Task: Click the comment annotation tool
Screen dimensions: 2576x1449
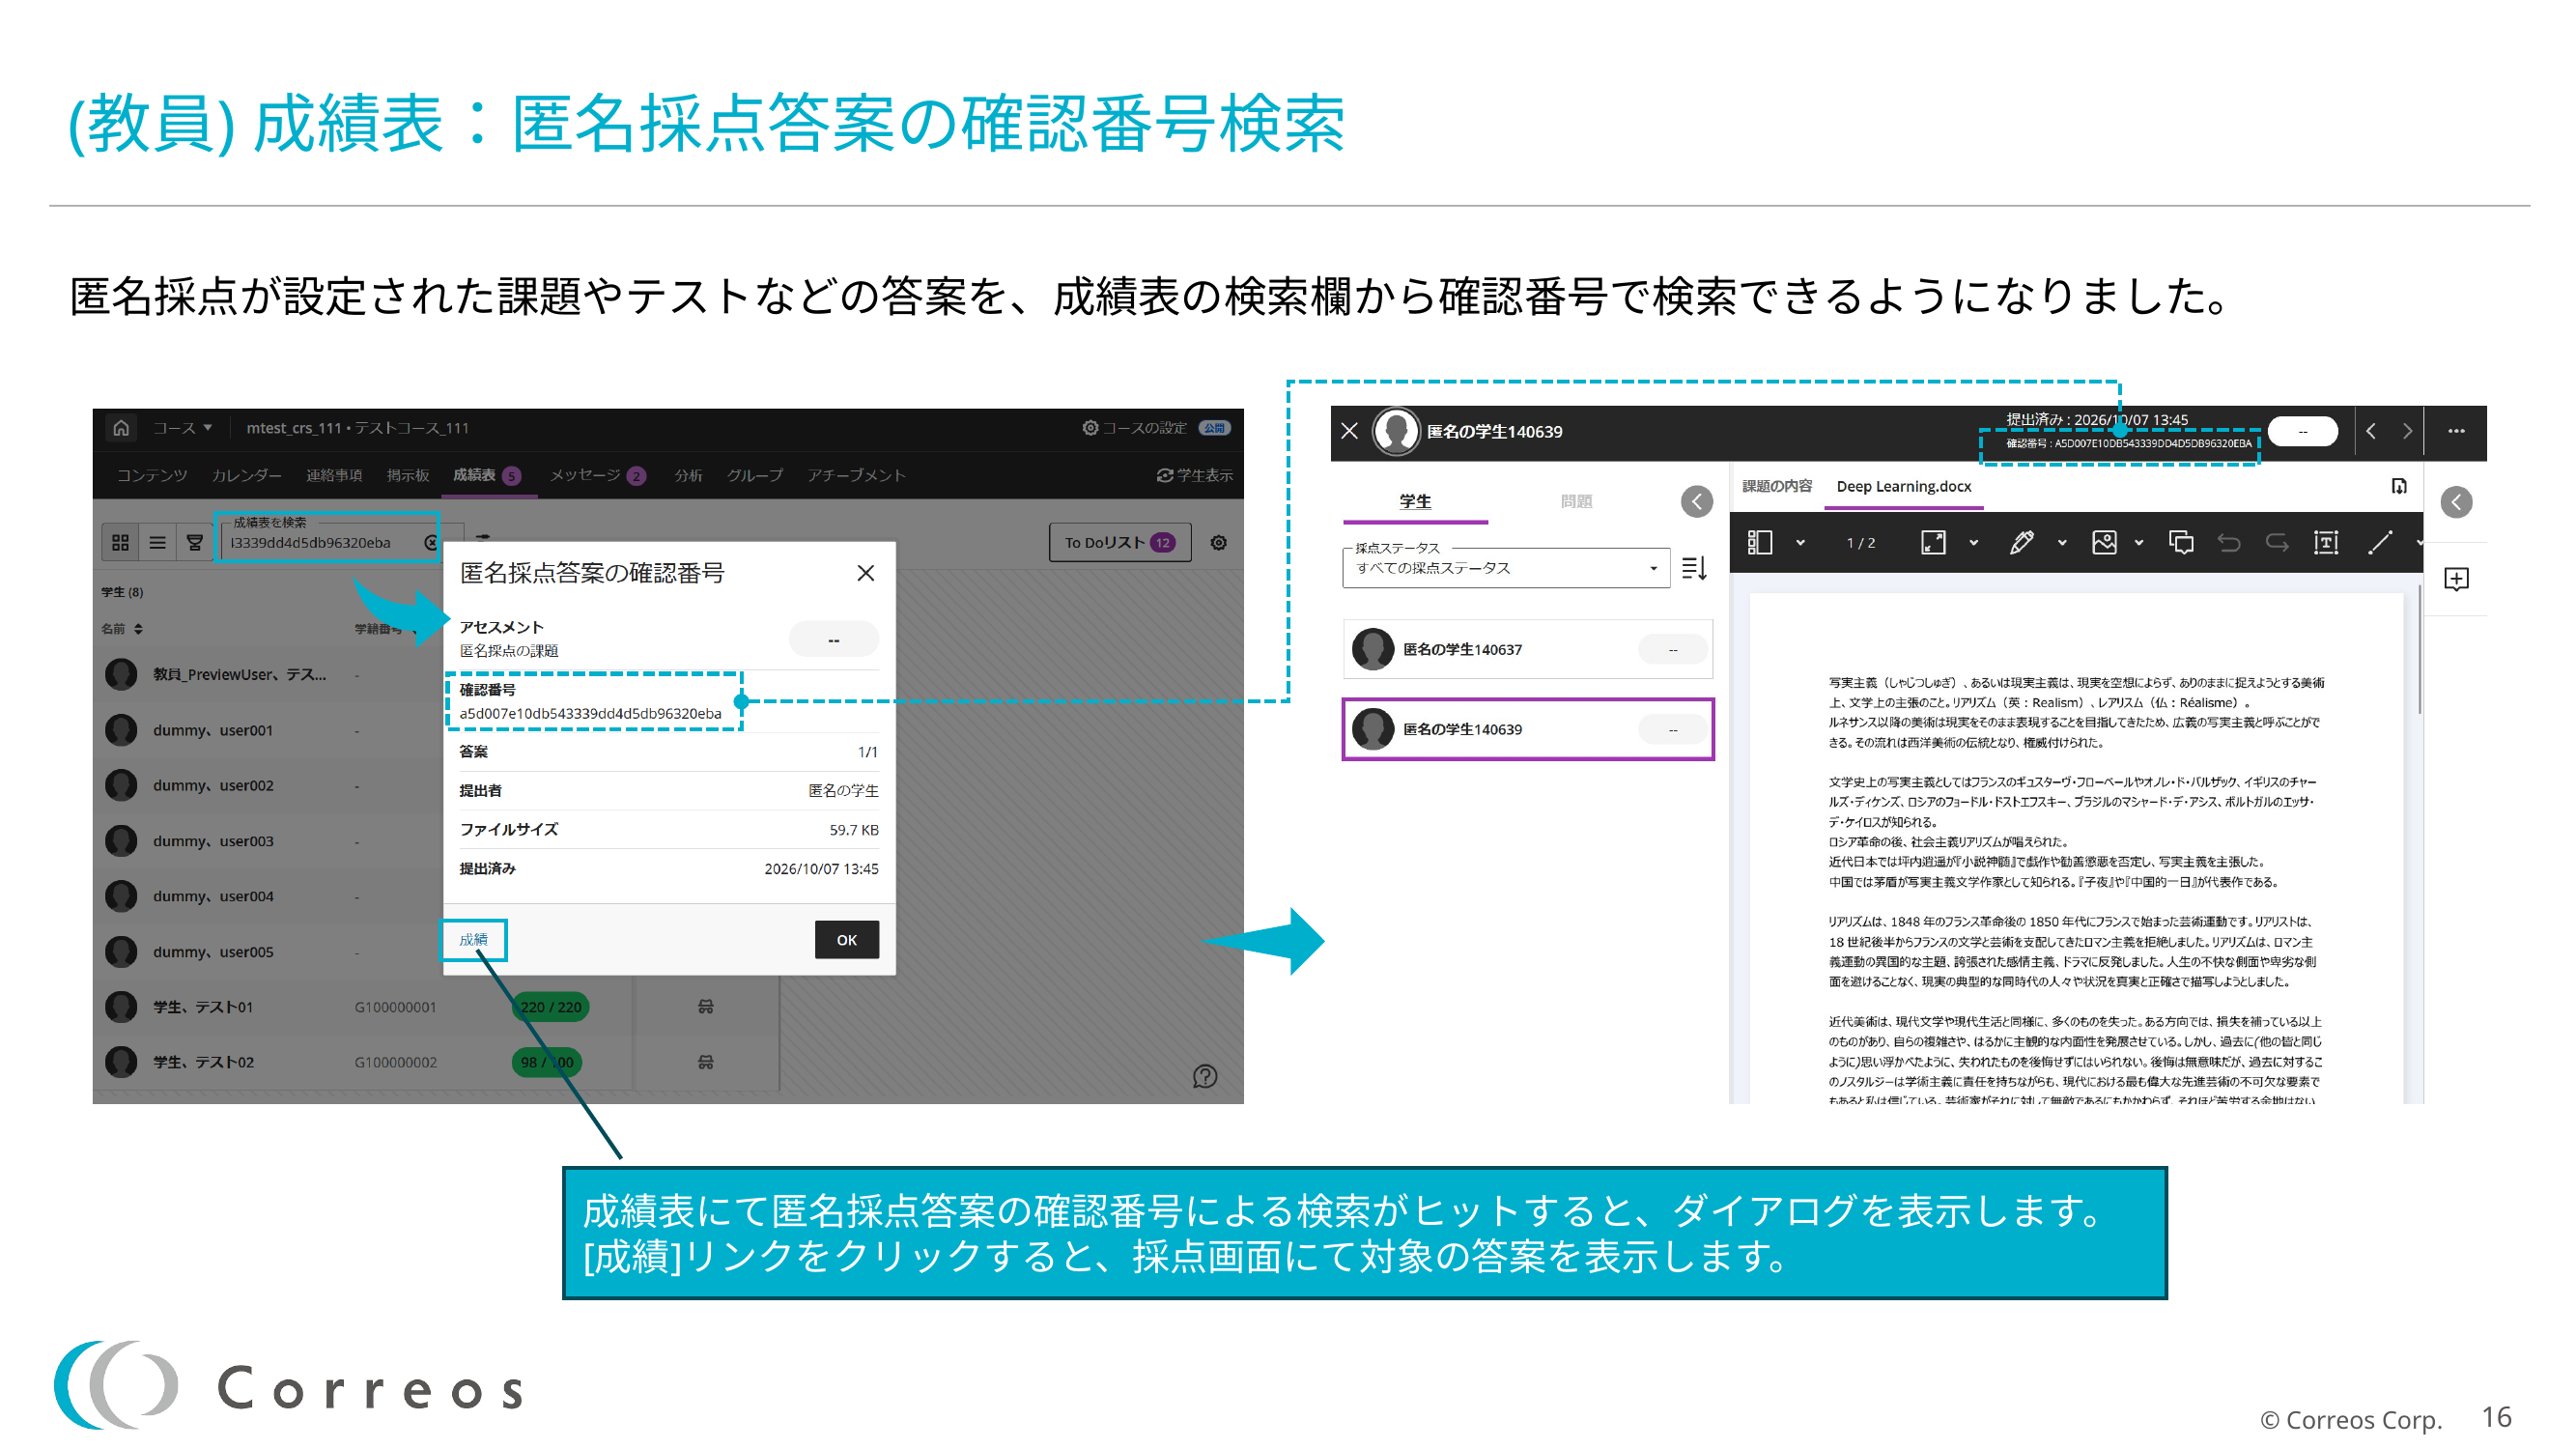Action: [x=2181, y=542]
